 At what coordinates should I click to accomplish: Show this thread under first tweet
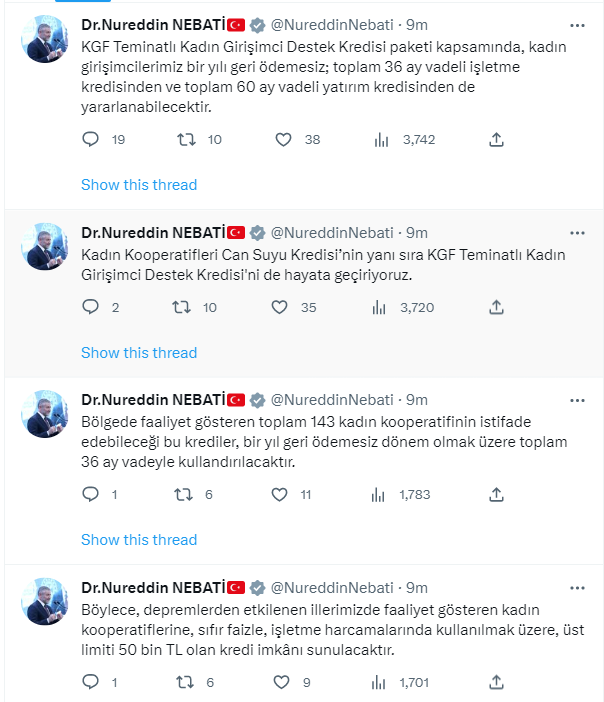[x=139, y=184]
